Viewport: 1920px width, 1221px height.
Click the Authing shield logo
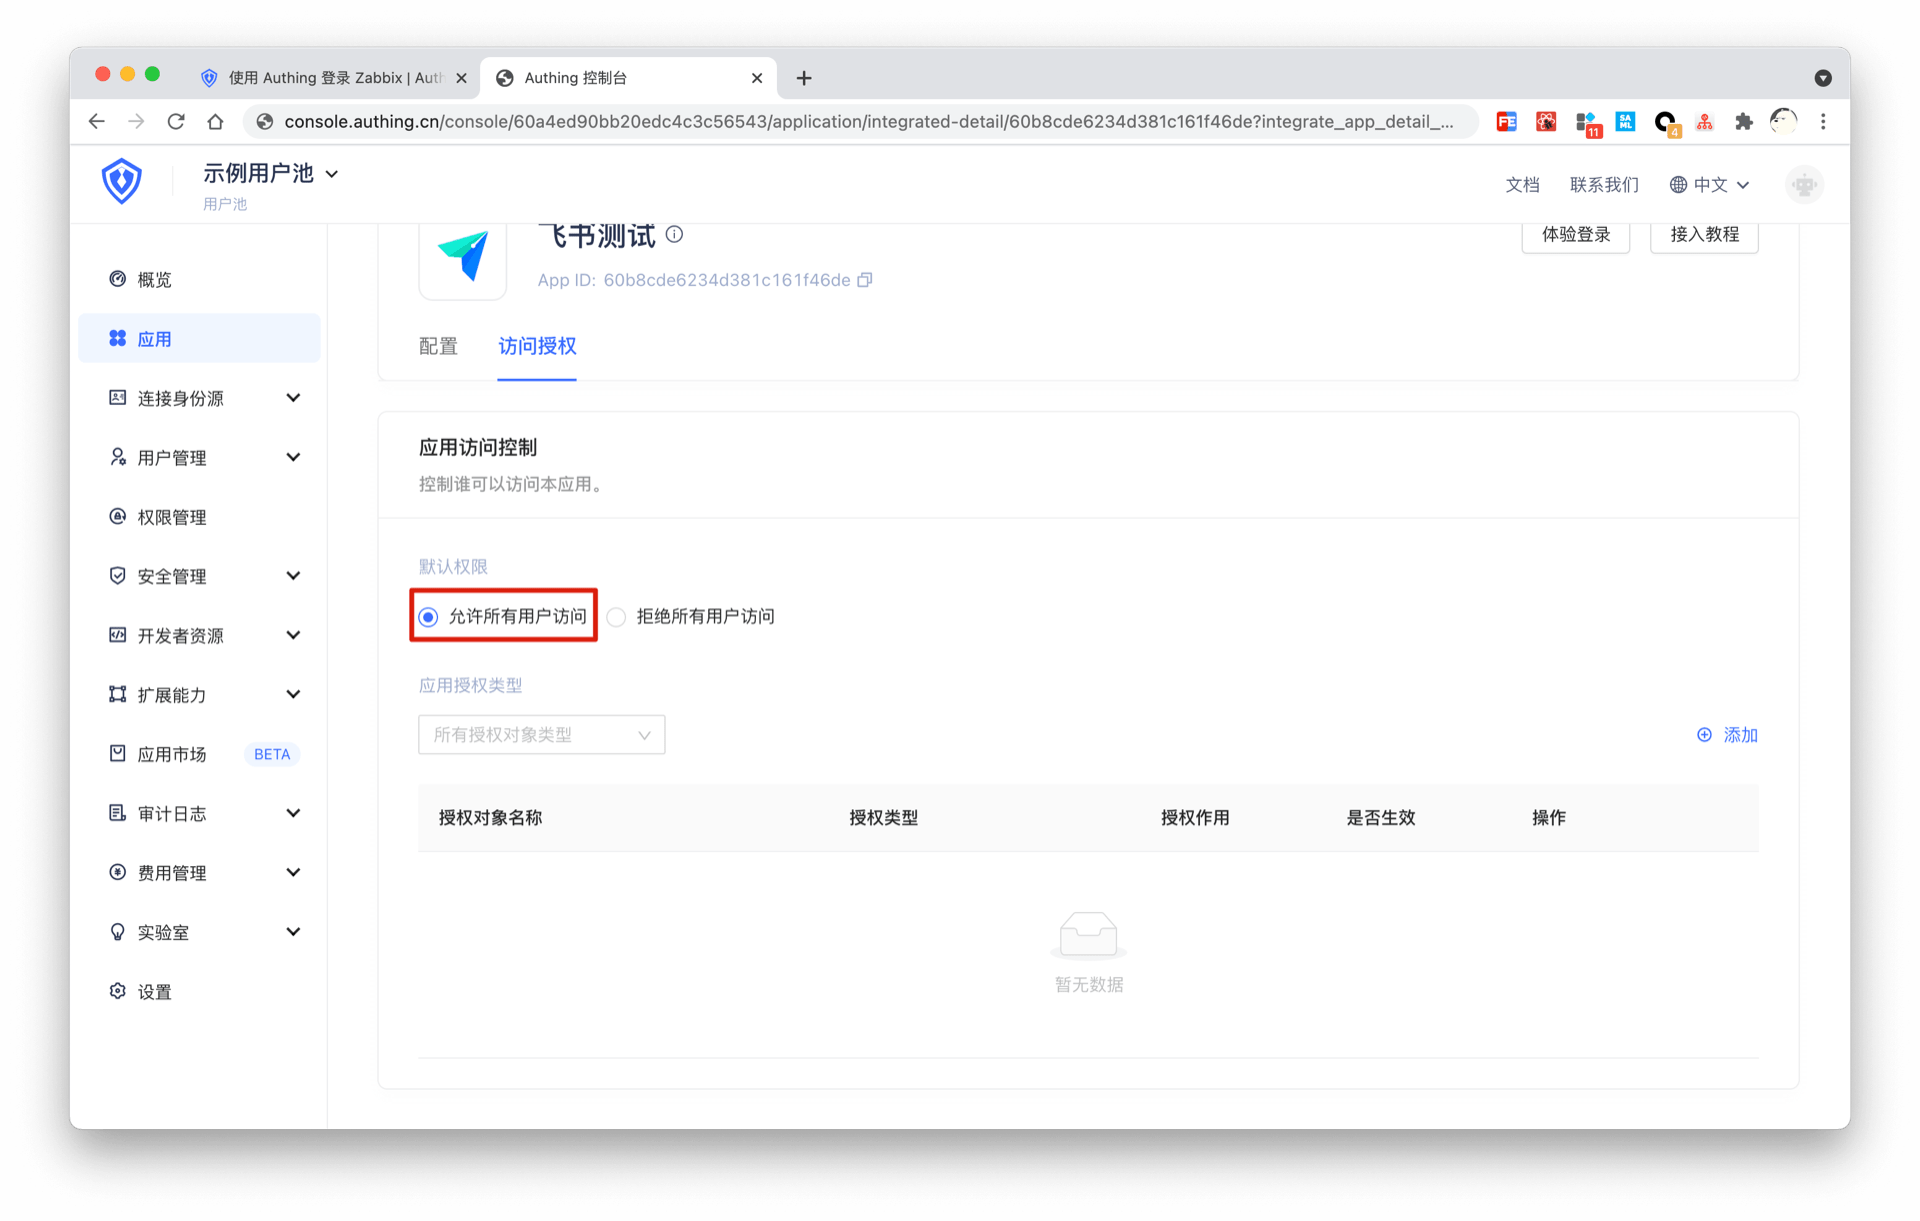121,182
